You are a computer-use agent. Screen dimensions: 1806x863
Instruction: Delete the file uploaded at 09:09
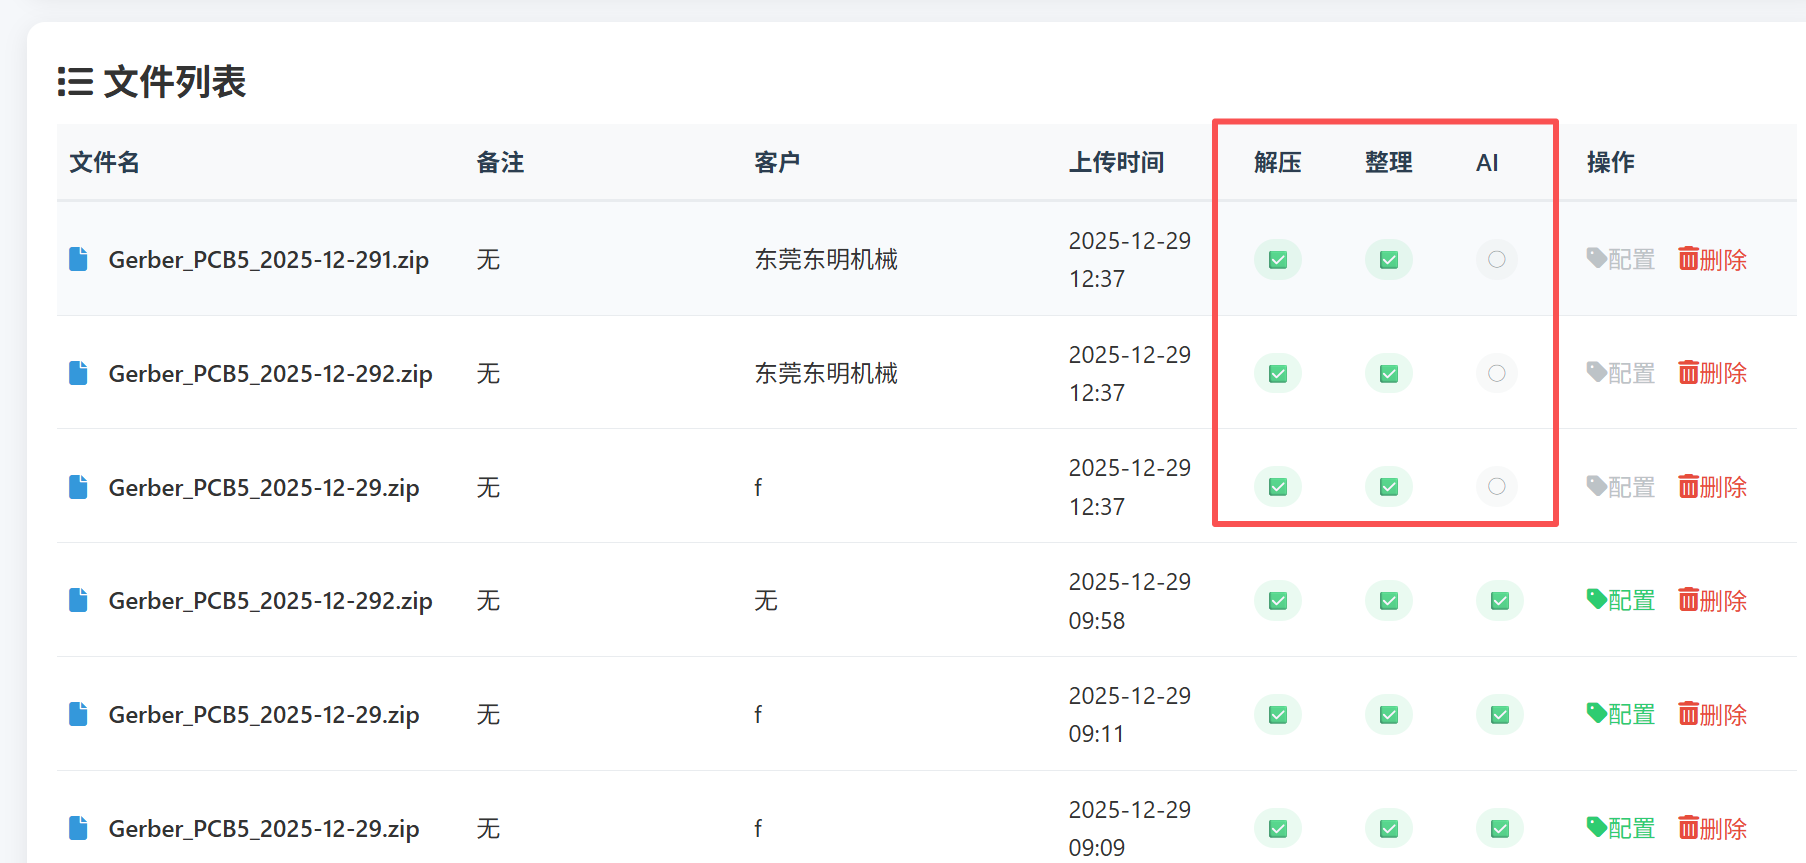tap(1713, 828)
